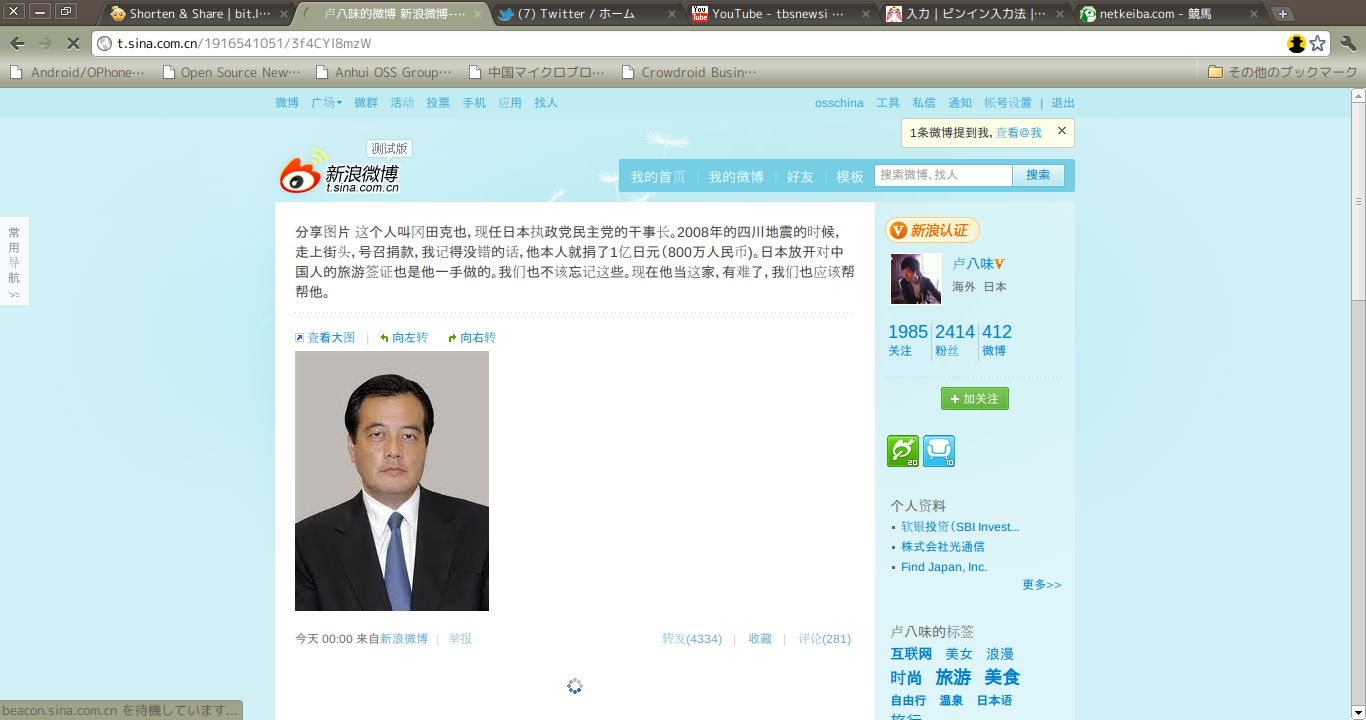Click 微博 in the top navigation

[x=287, y=103]
